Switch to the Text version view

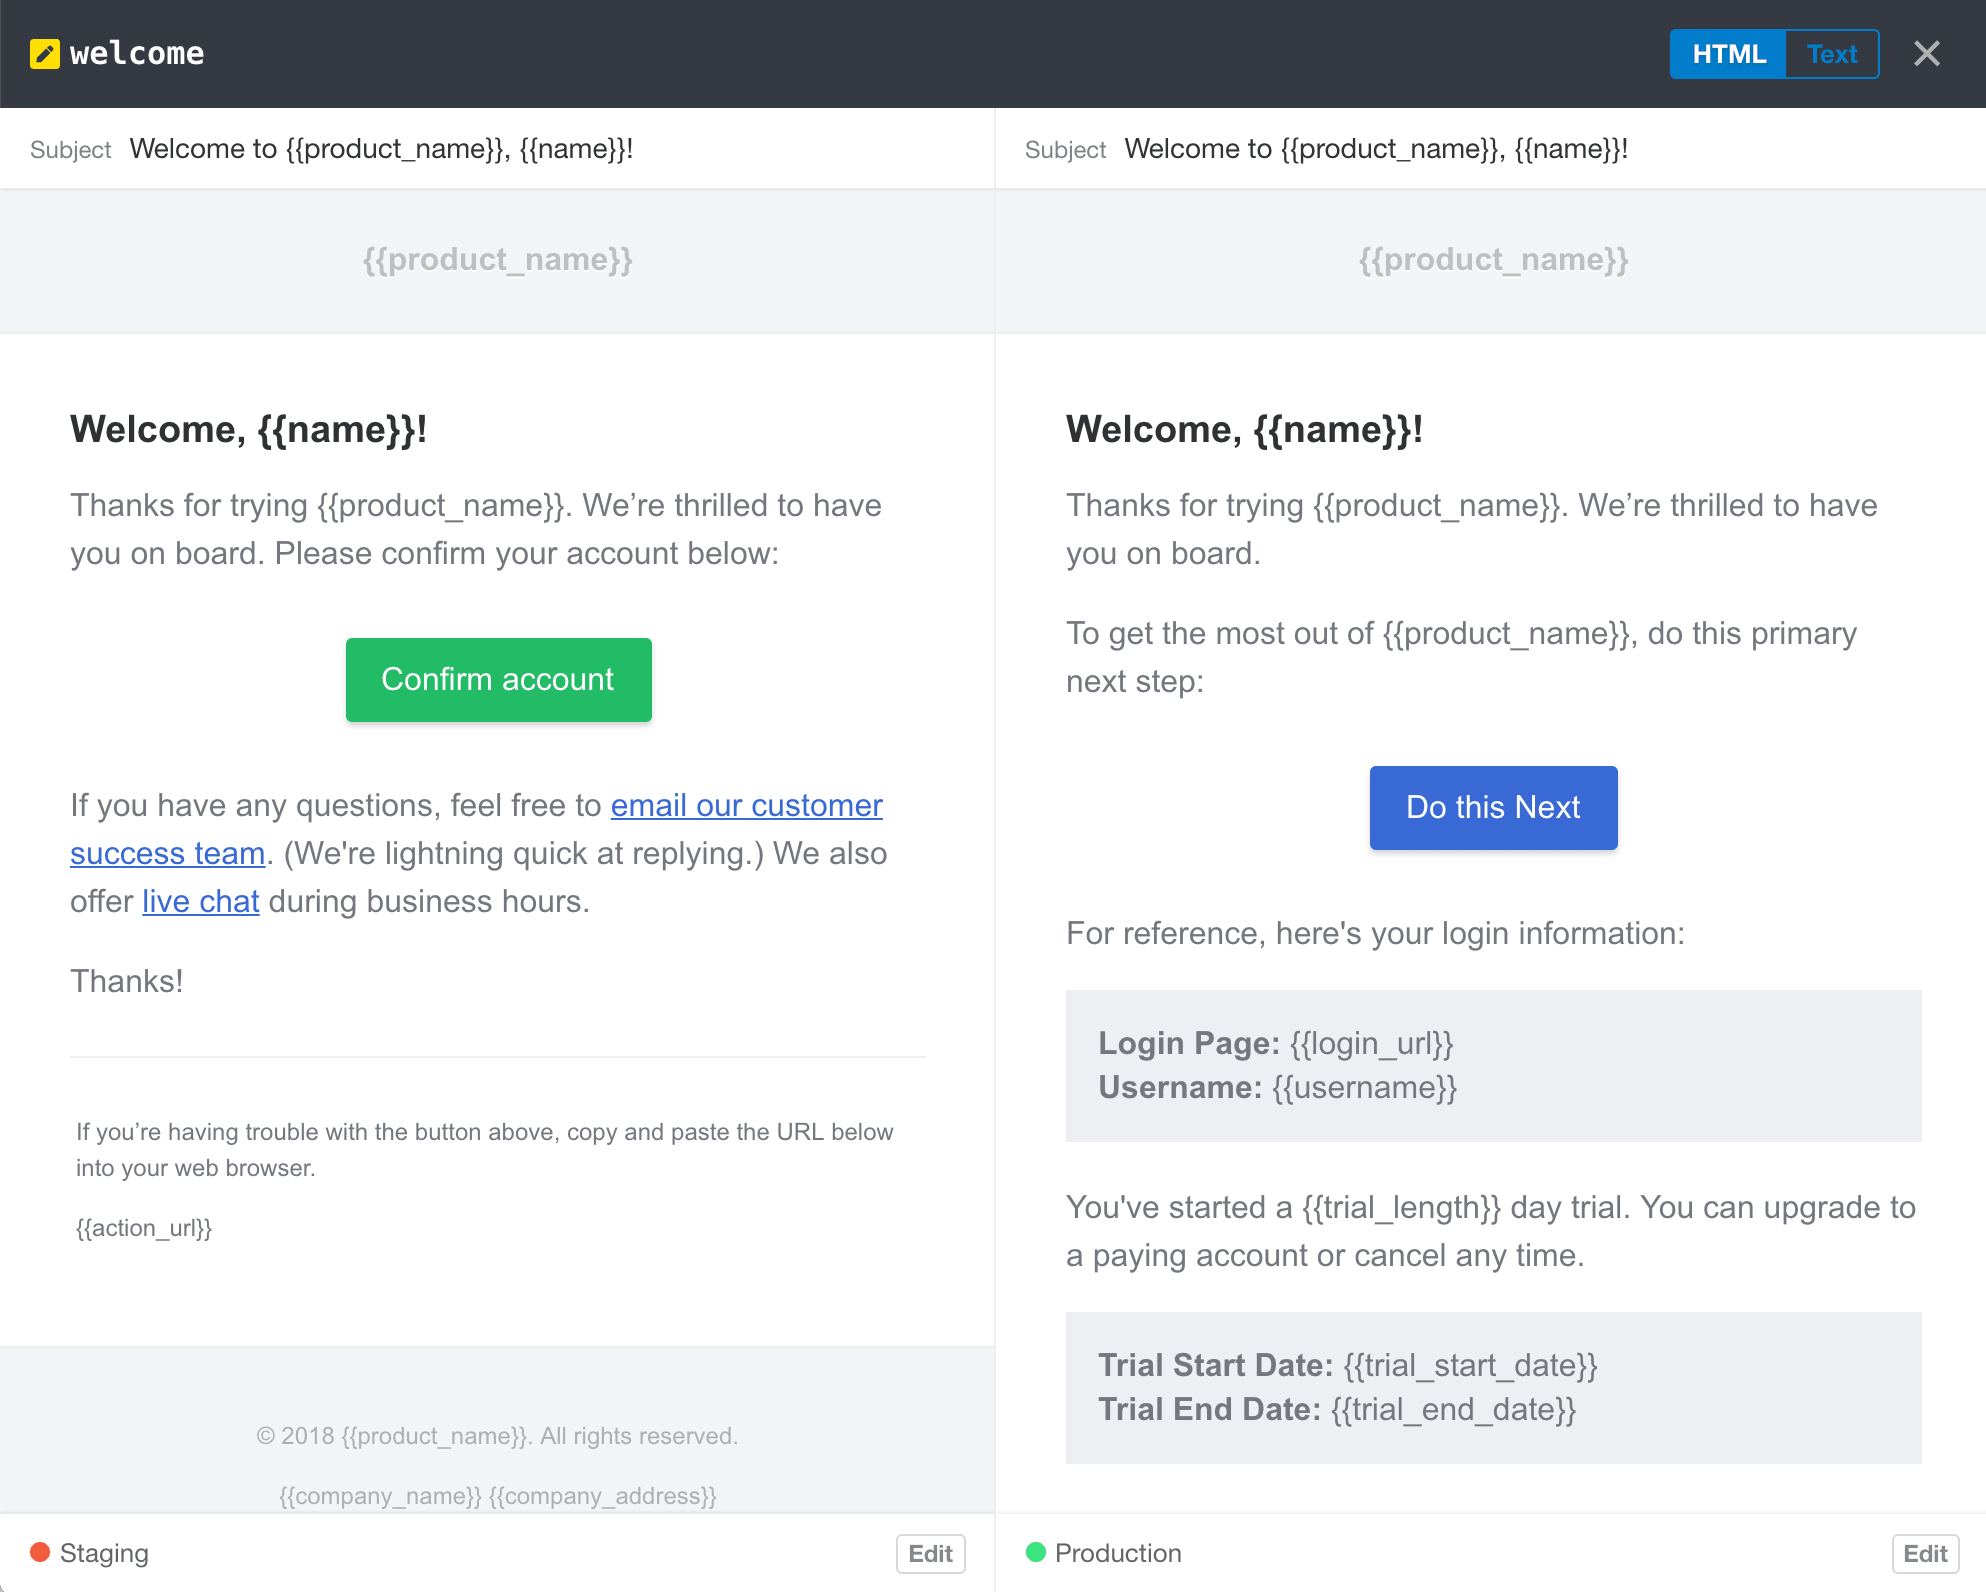click(1831, 54)
